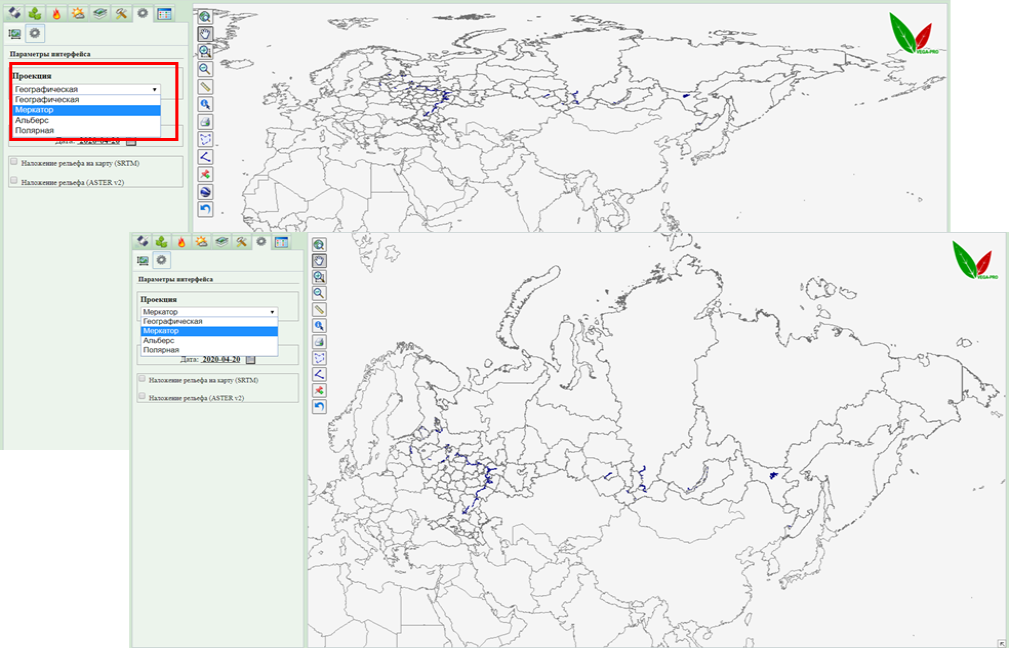Open the calendar picker next to the date
Viewport: 1009px width, 648px height.
click(x=251, y=358)
